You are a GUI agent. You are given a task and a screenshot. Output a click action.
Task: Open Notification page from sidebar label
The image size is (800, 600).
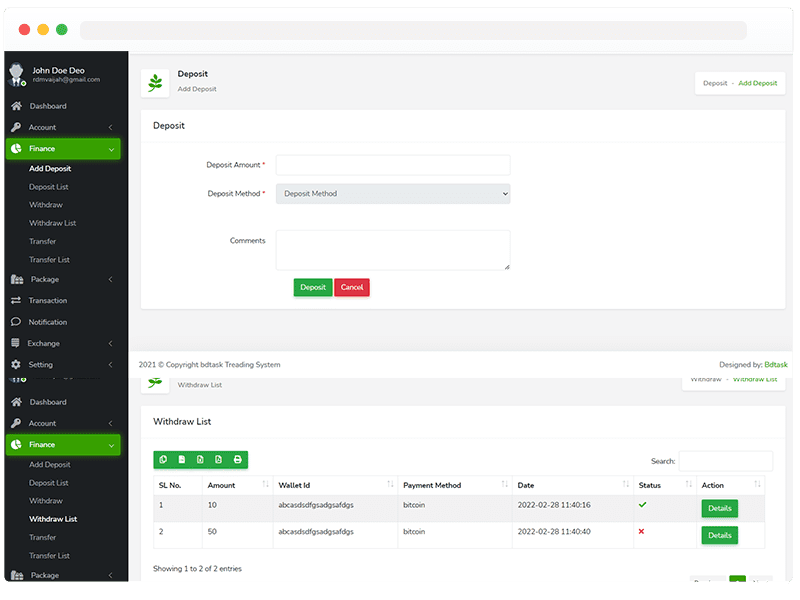point(48,322)
